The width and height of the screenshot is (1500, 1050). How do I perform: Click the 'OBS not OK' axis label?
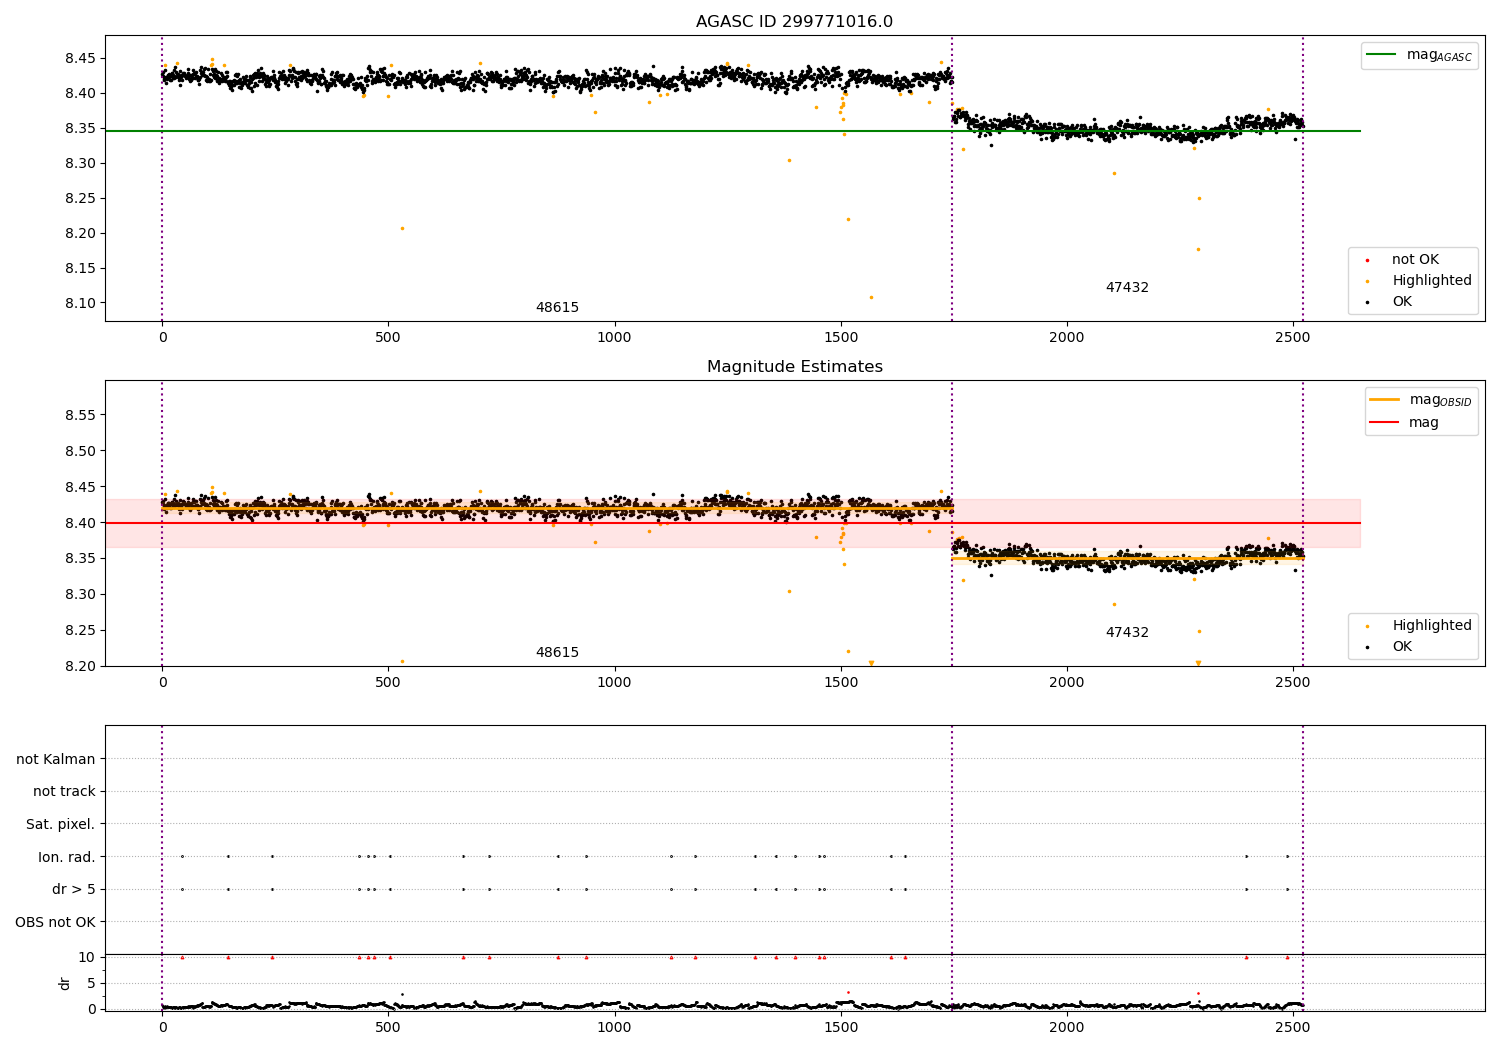coord(55,922)
